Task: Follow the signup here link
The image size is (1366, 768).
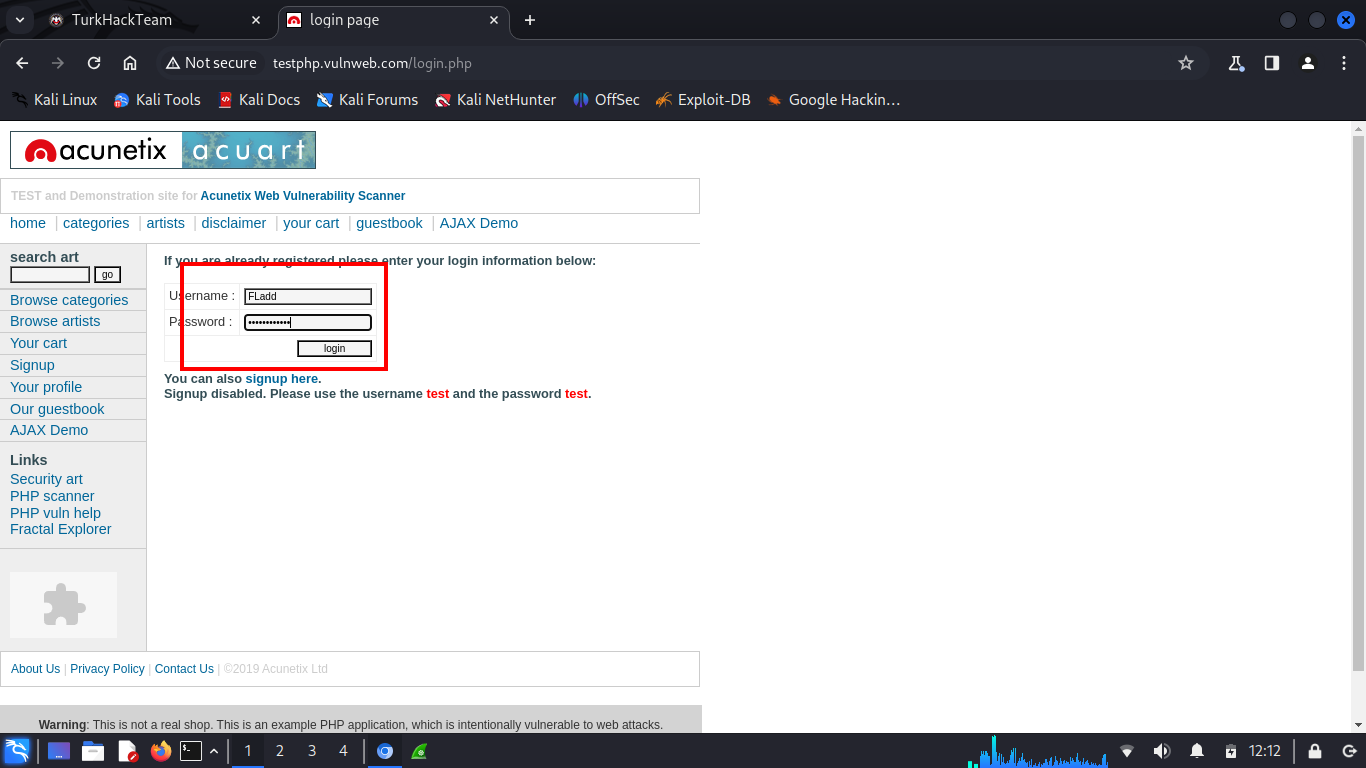Action: (282, 379)
